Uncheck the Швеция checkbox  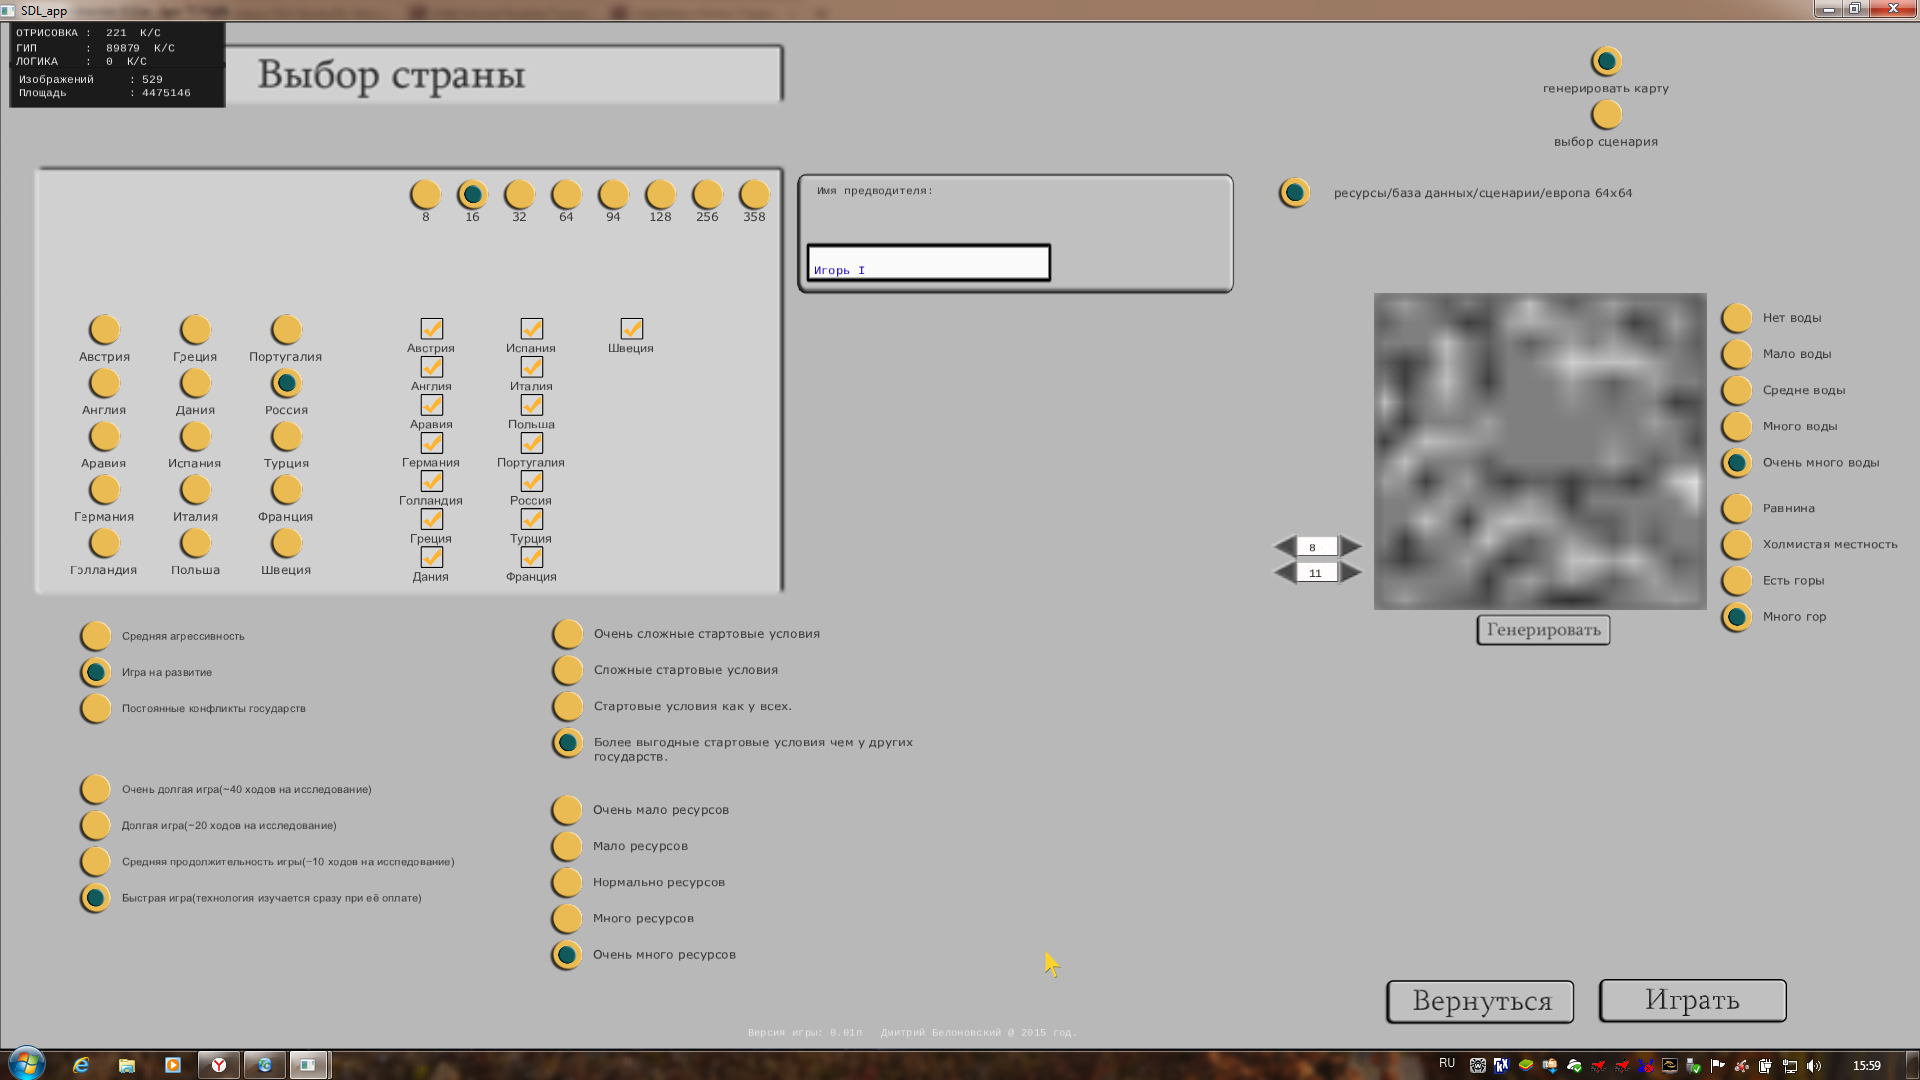[x=631, y=329]
